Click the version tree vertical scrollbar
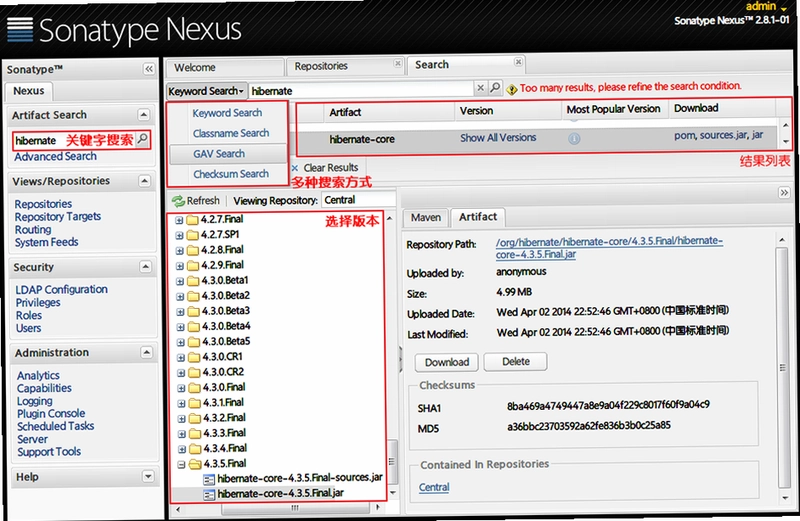Image resolution: width=800 pixels, height=521 pixels. pos(392,462)
